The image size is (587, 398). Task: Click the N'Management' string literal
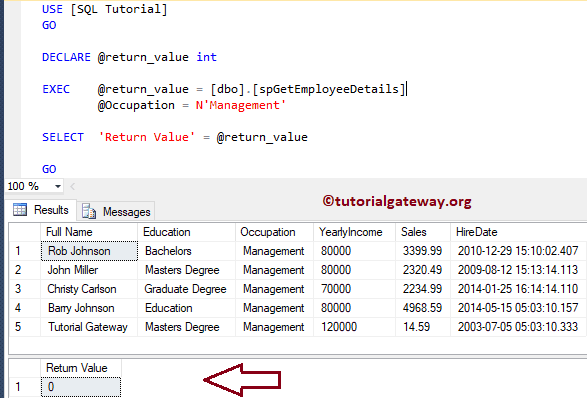tap(241, 105)
